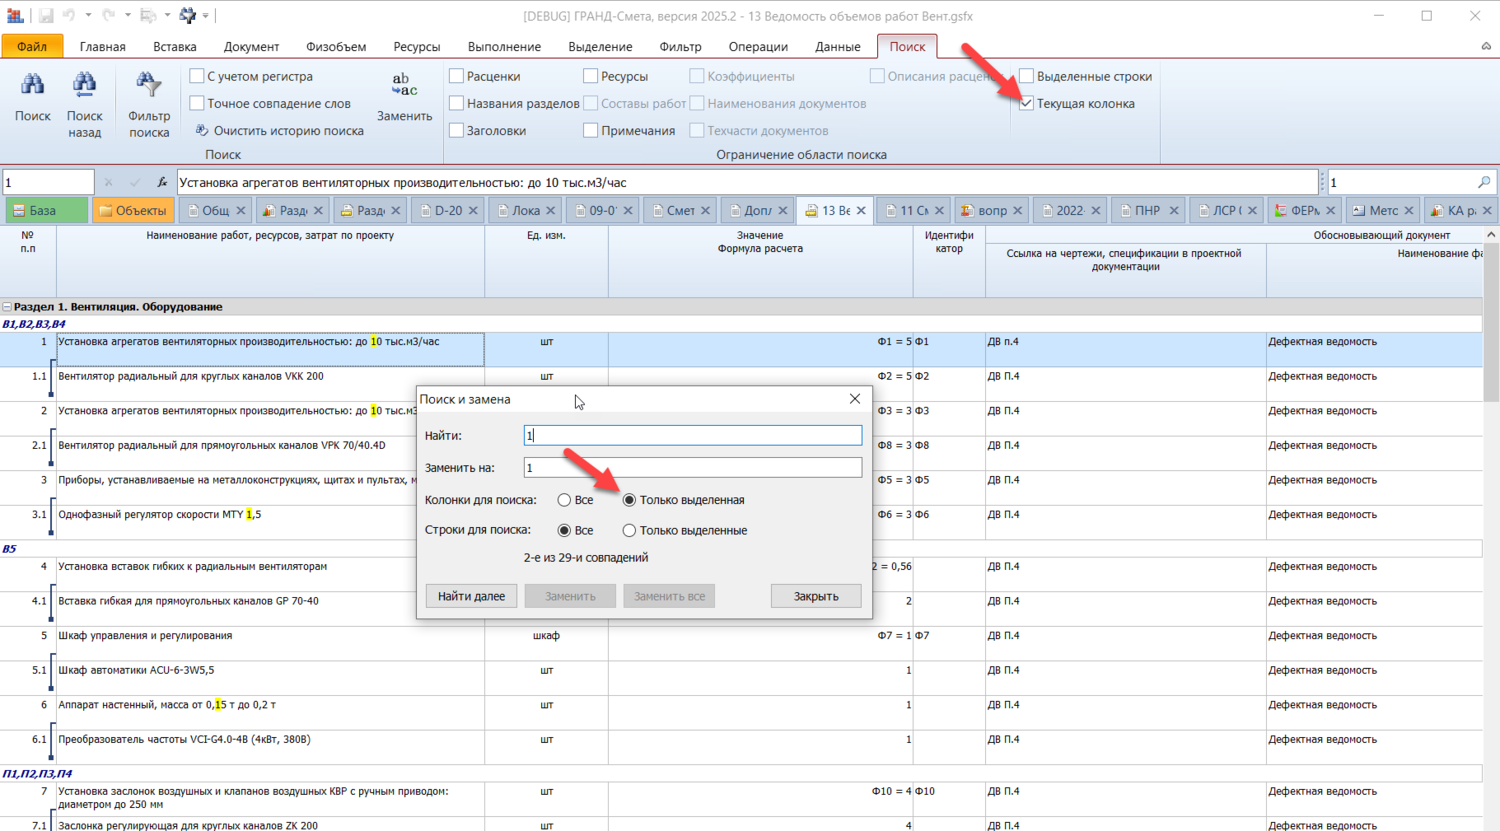Click into the Заменить на input field

pos(692,467)
